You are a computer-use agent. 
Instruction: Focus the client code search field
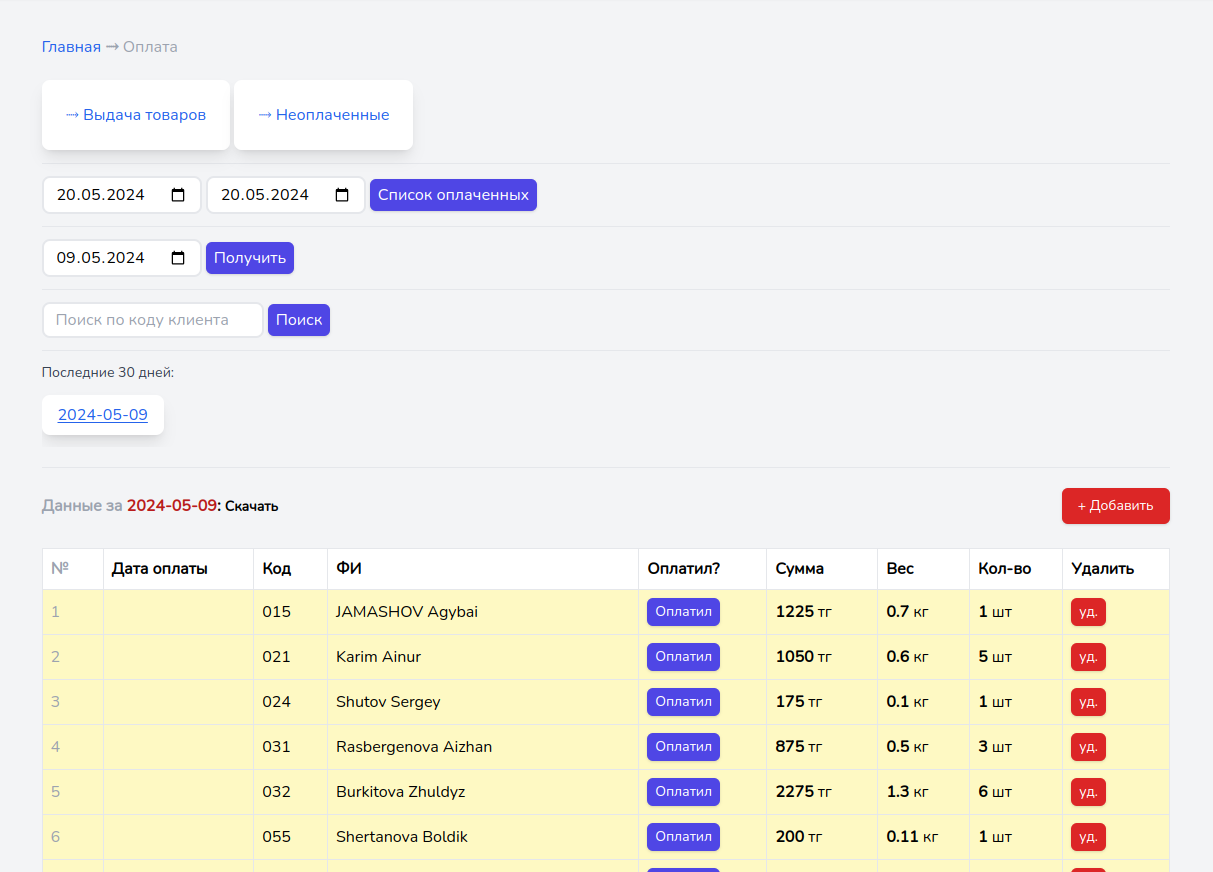[x=152, y=320]
